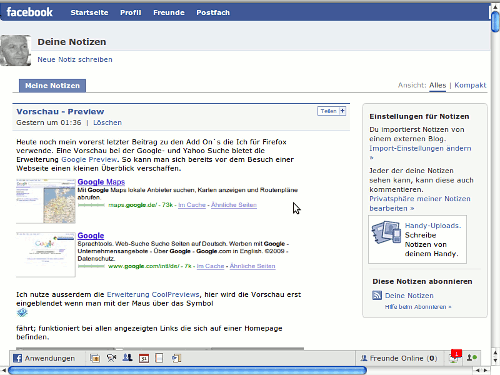Click the scroll left arrow at bottom
This screenshot has width=500, height=375.
click(x=3, y=370)
